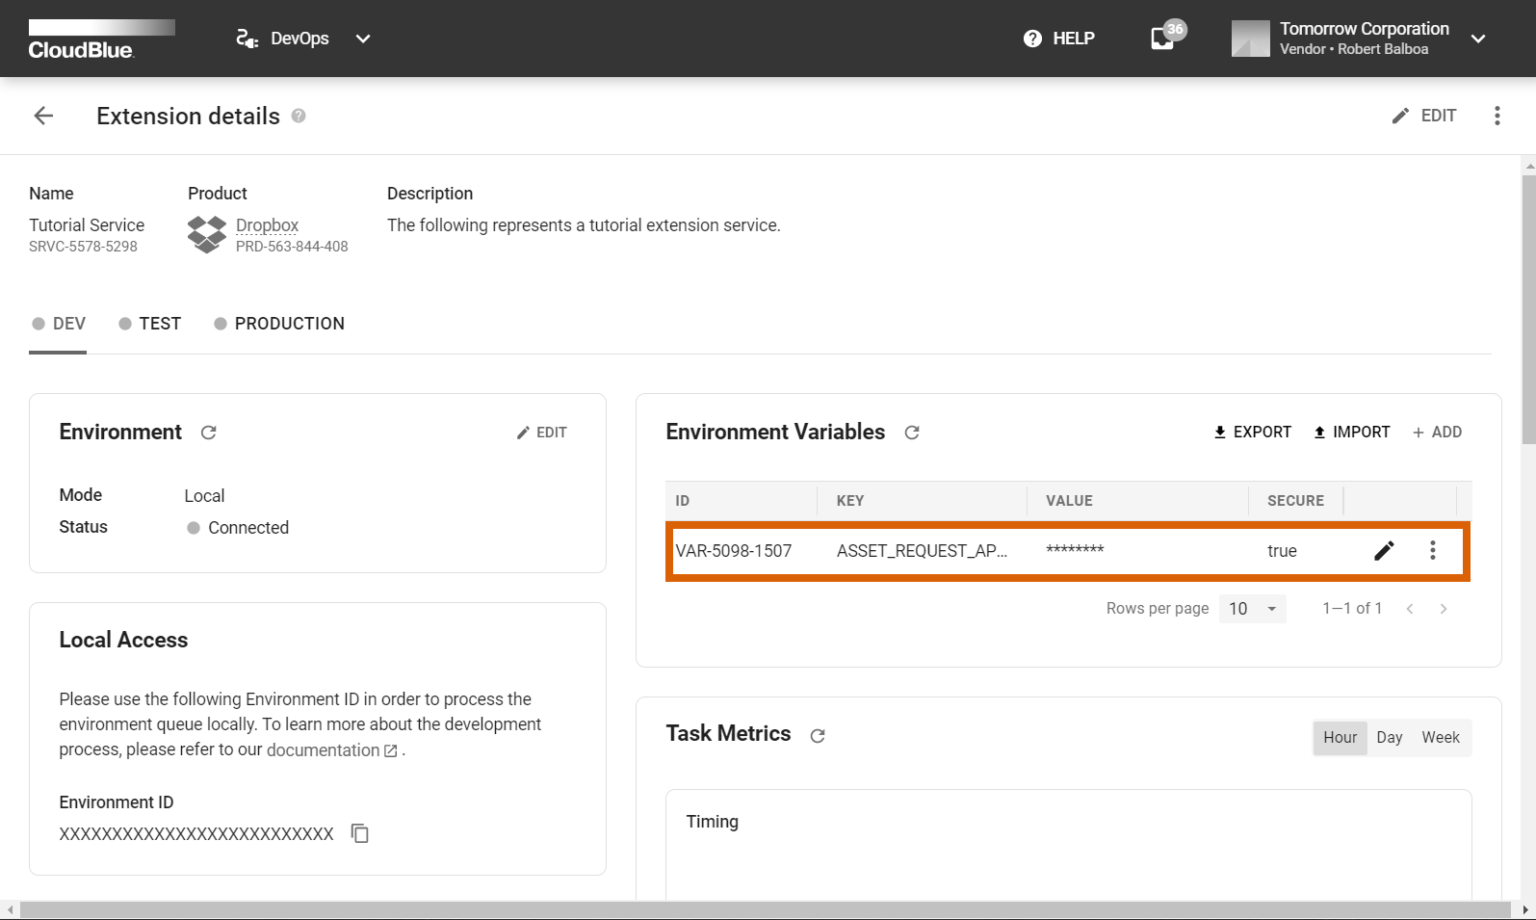Import environment variables
This screenshot has height=920, width=1536.
point(1351,432)
